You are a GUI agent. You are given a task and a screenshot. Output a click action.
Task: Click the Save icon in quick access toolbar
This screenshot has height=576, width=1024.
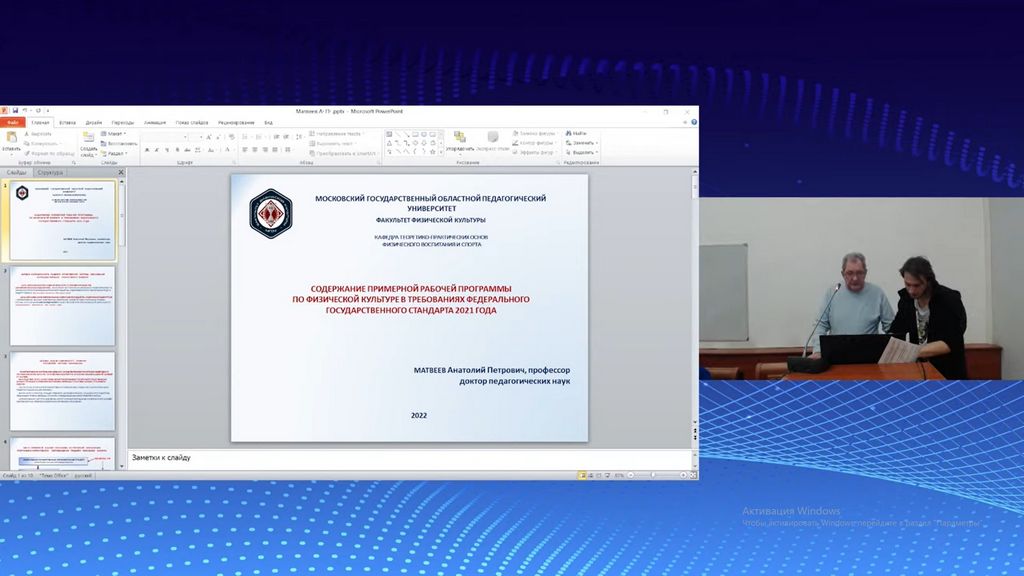(x=15, y=111)
